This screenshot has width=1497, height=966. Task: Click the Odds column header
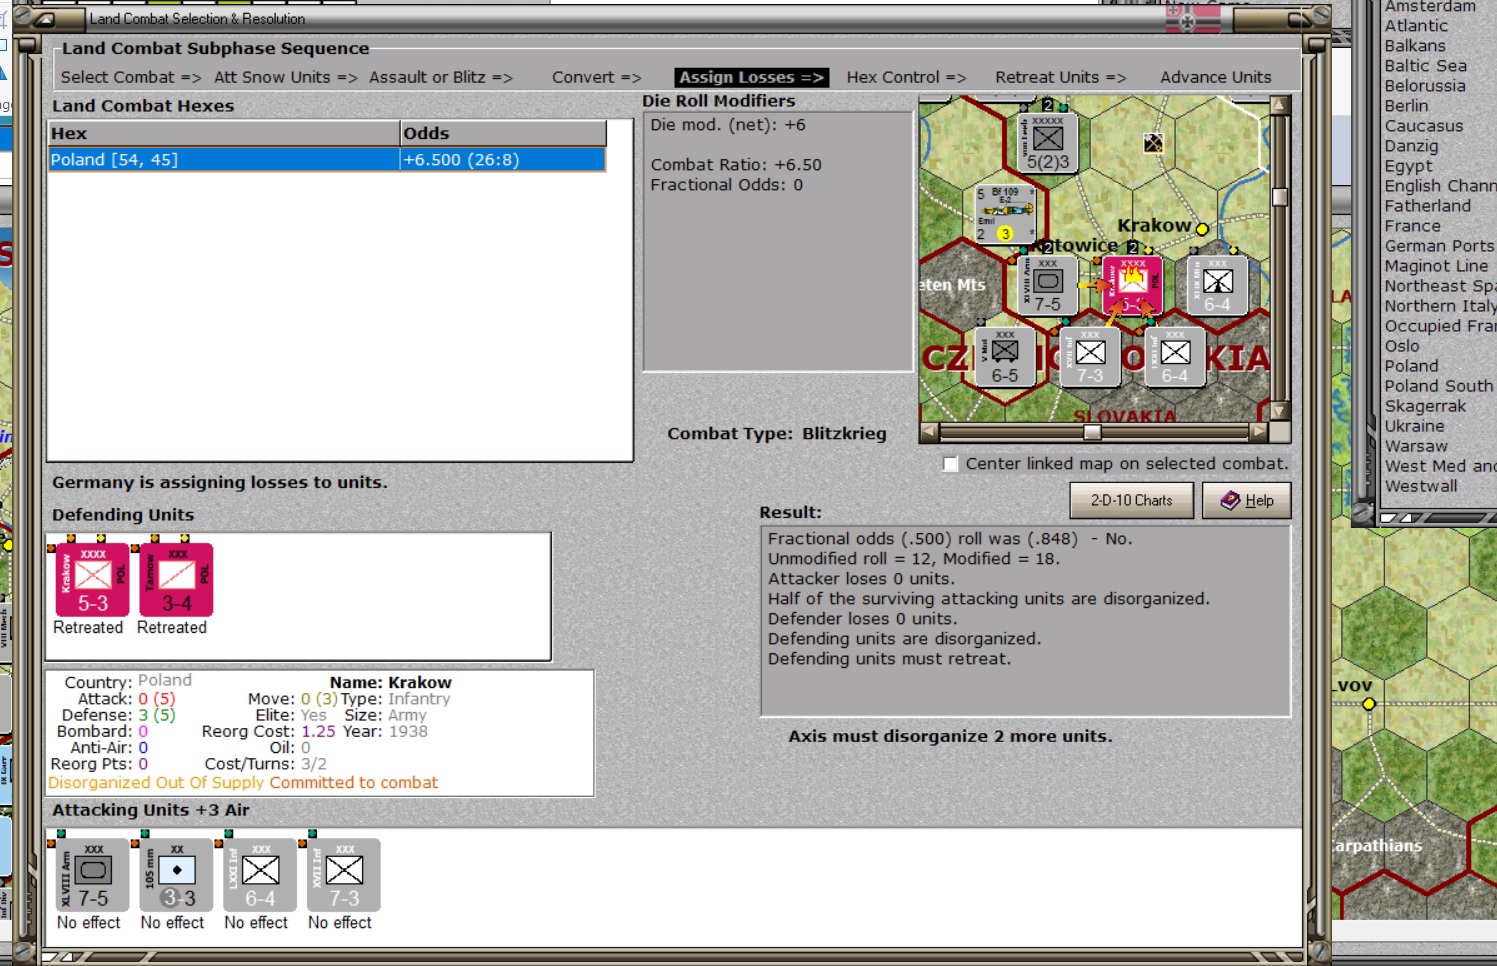pos(503,133)
